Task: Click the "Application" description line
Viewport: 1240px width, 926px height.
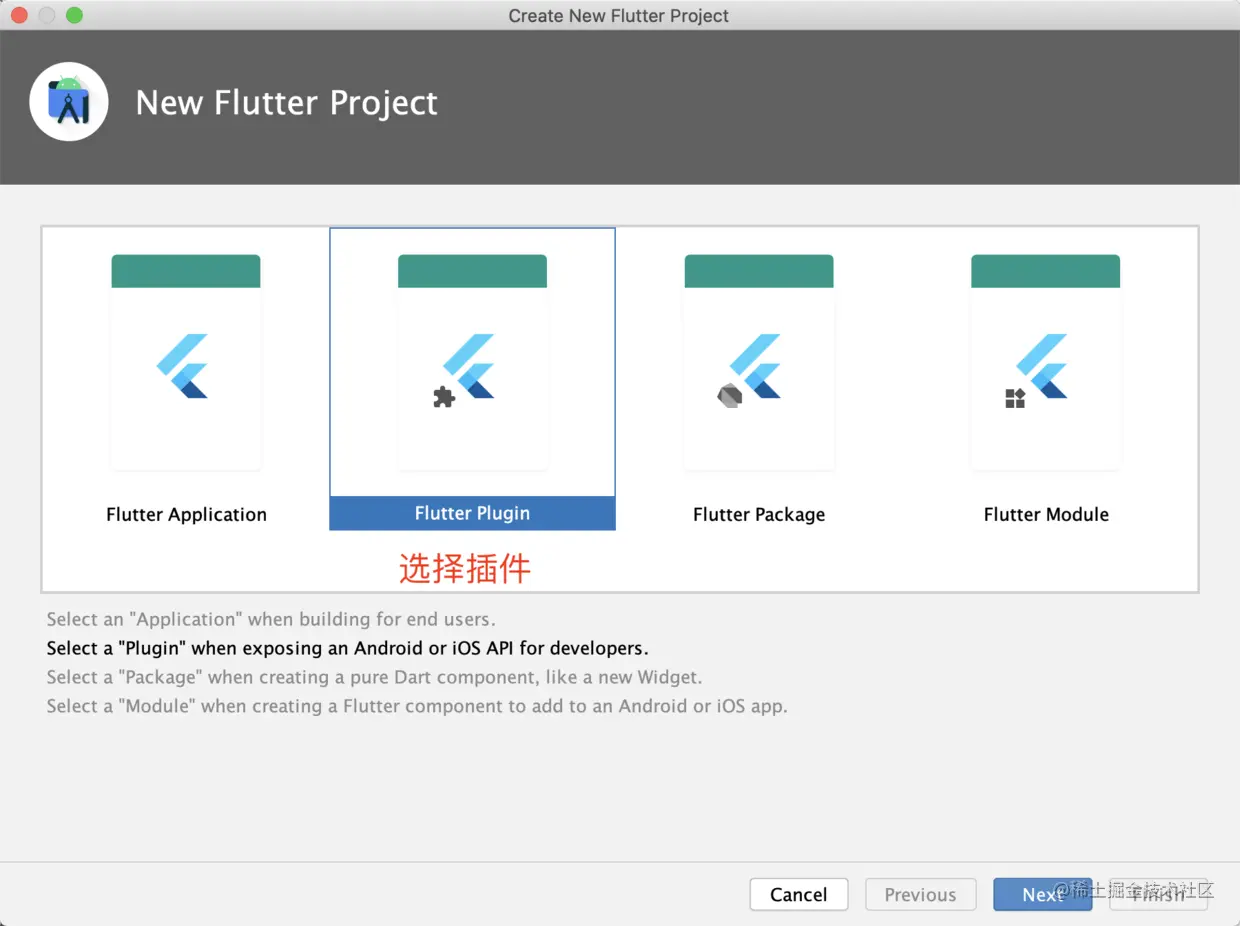Action: (271, 619)
